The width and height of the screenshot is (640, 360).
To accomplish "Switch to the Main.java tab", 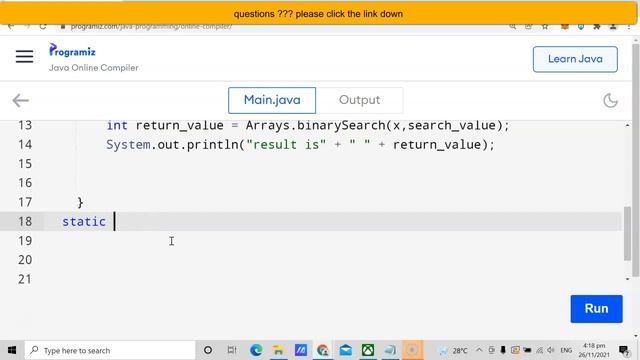I will click(272, 100).
